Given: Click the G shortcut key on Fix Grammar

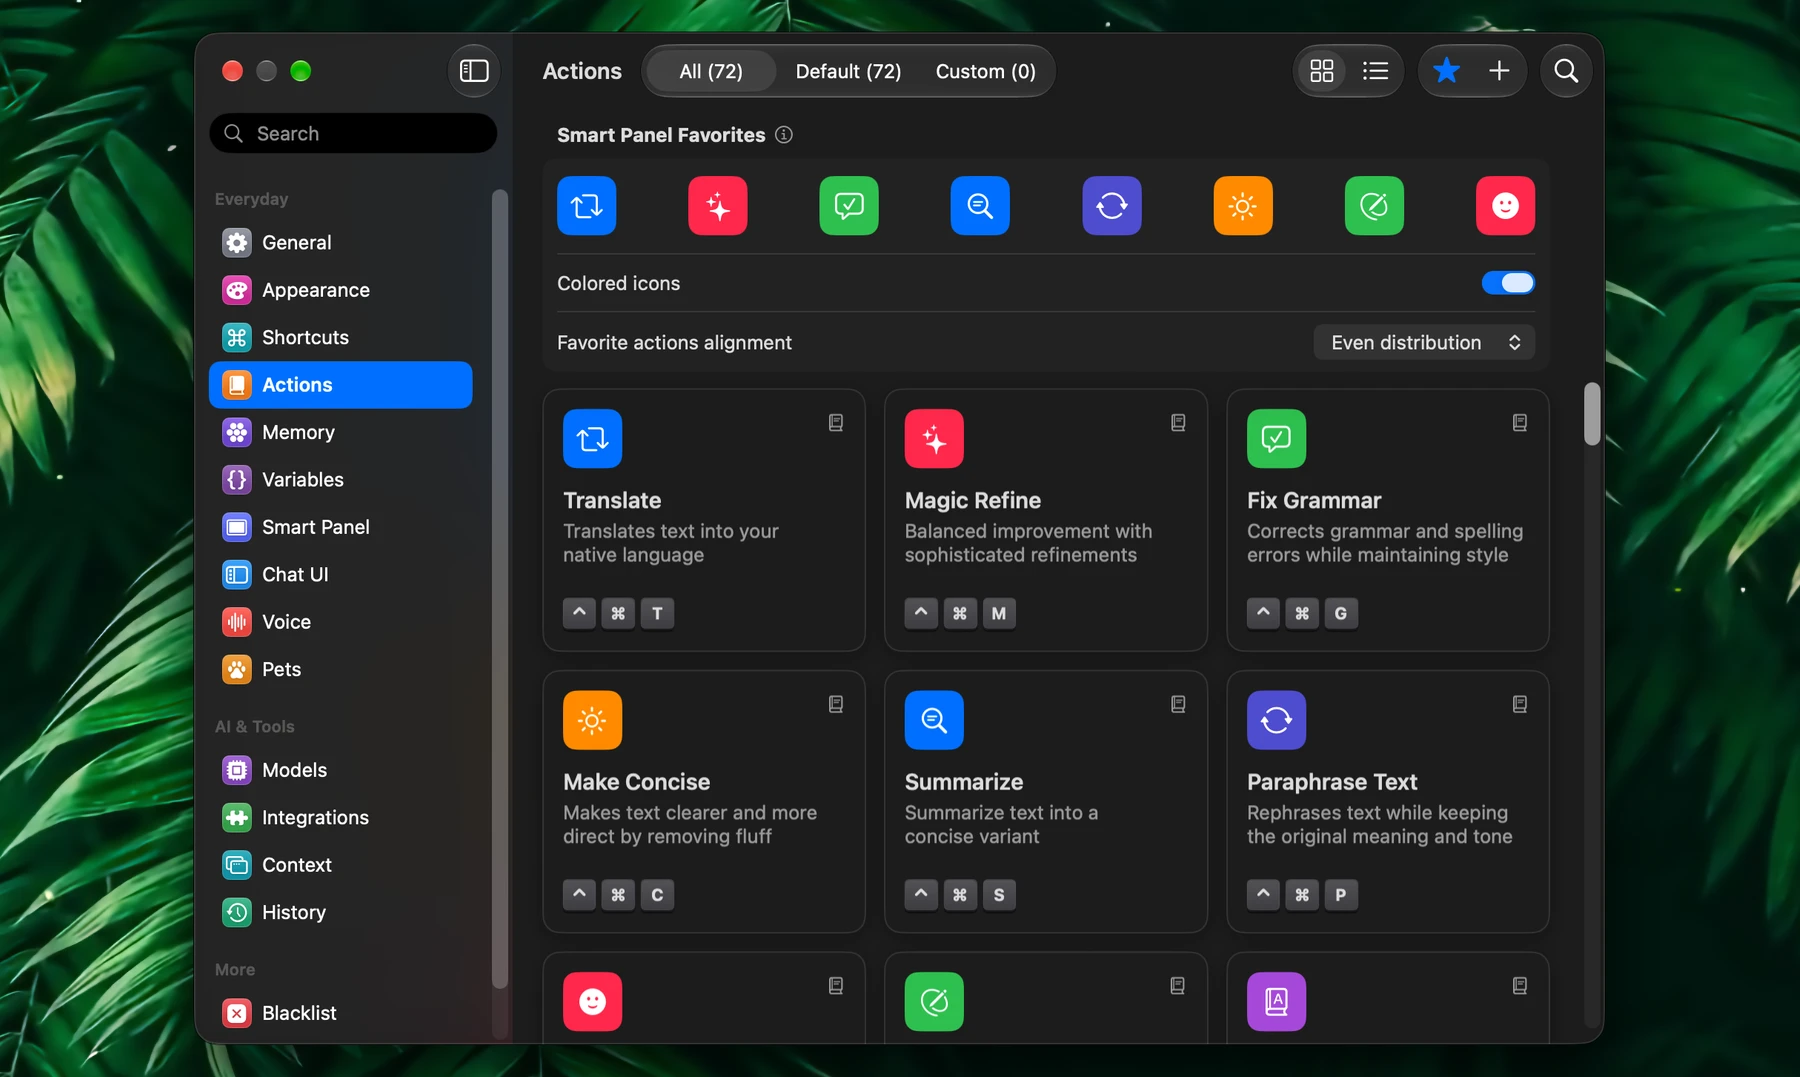Looking at the screenshot, I should (x=1341, y=613).
